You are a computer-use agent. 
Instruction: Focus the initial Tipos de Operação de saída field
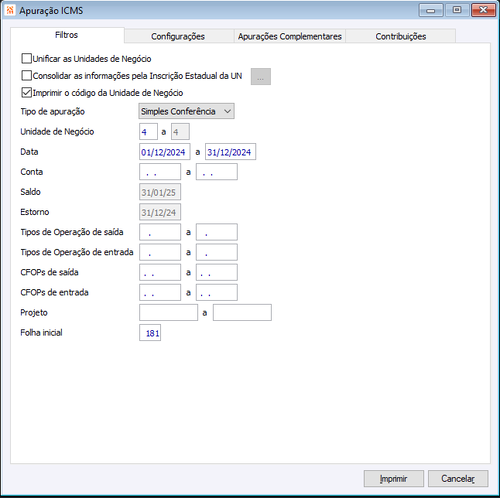(160, 232)
